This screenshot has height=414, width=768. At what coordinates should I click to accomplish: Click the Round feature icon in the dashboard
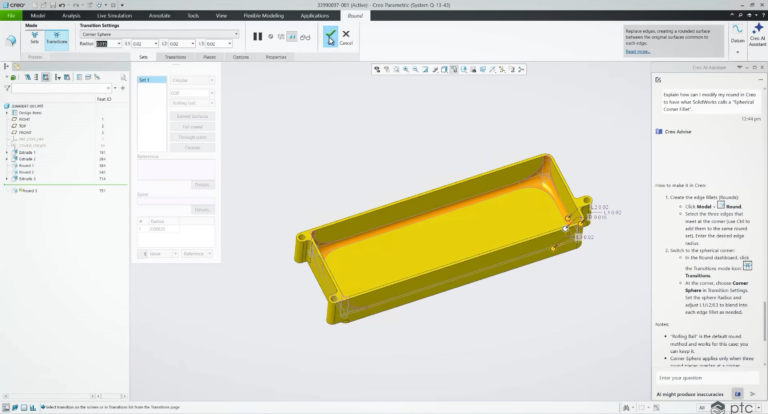point(11,40)
